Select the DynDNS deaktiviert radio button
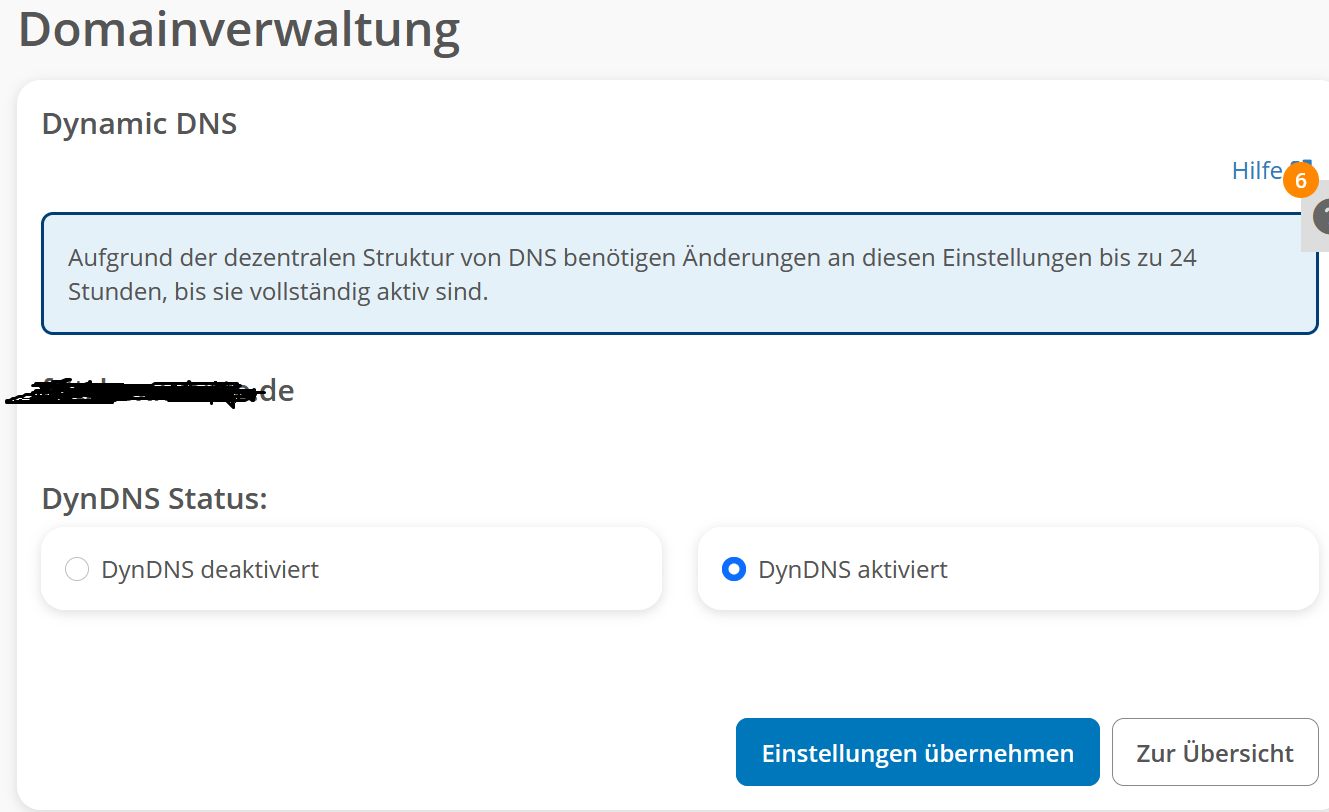 [x=77, y=570]
